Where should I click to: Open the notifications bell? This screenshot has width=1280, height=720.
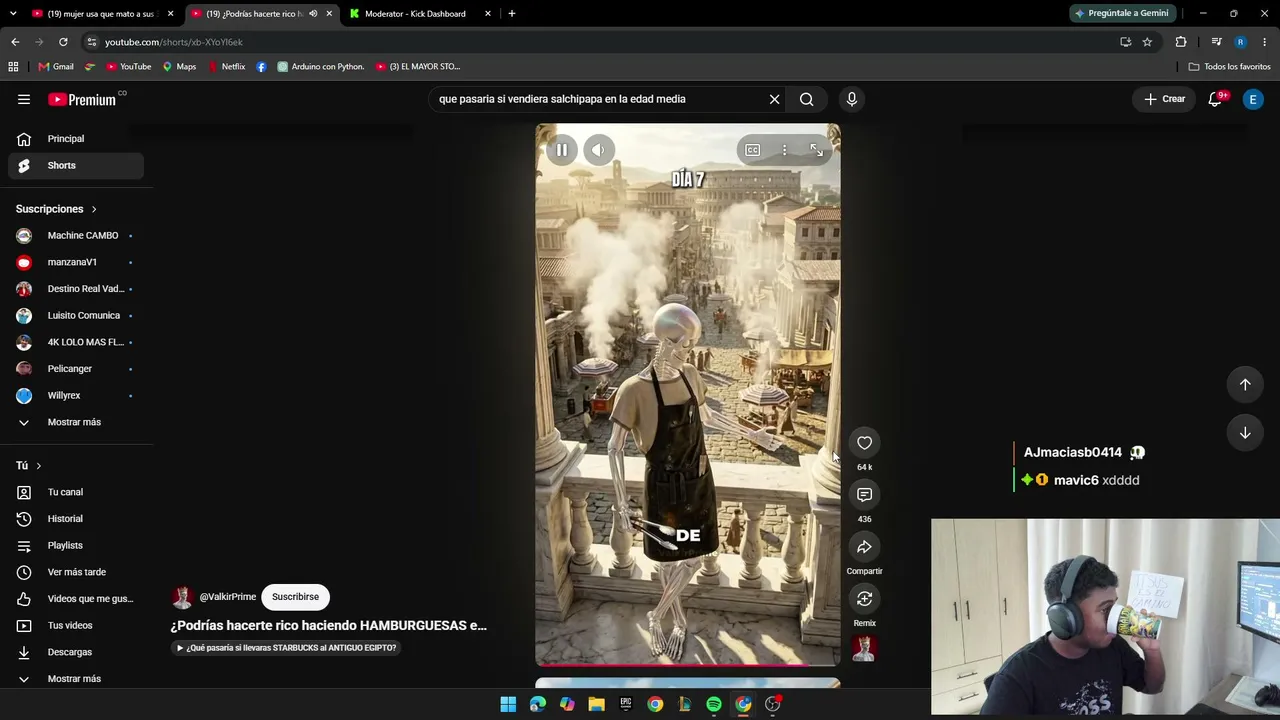pos(1215,99)
